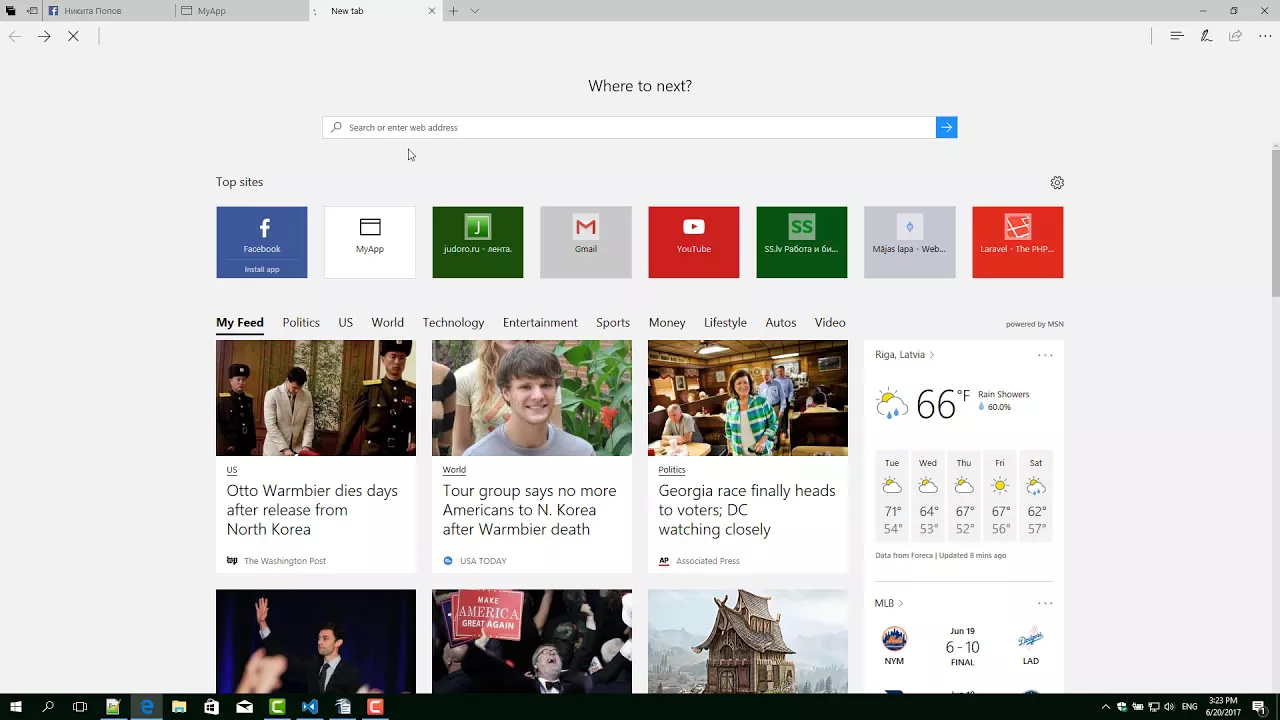1280x720 pixels.
Task: Open the YouTube top site tile
Action: pos(694,242)
